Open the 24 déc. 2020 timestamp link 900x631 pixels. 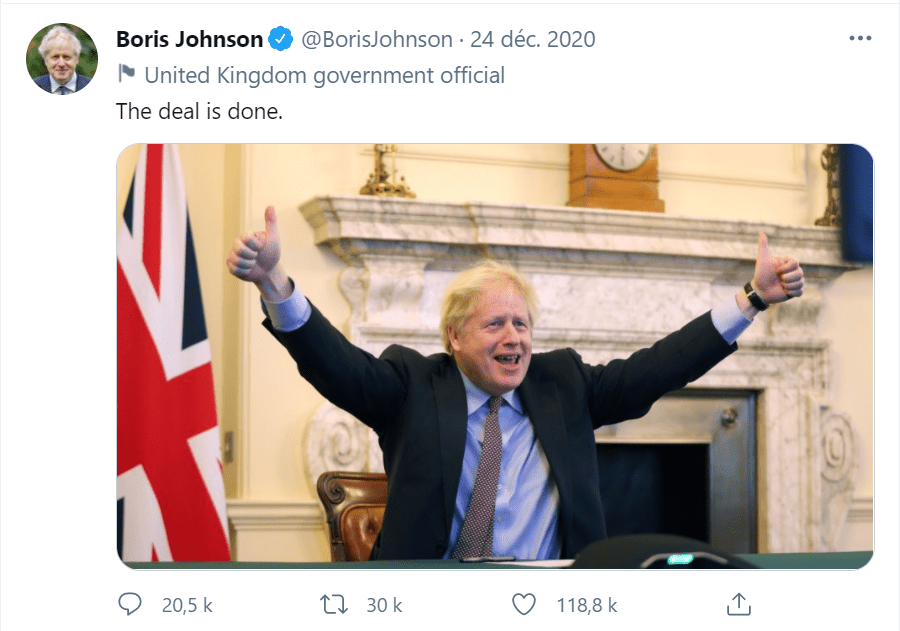(x=533, y=40)
